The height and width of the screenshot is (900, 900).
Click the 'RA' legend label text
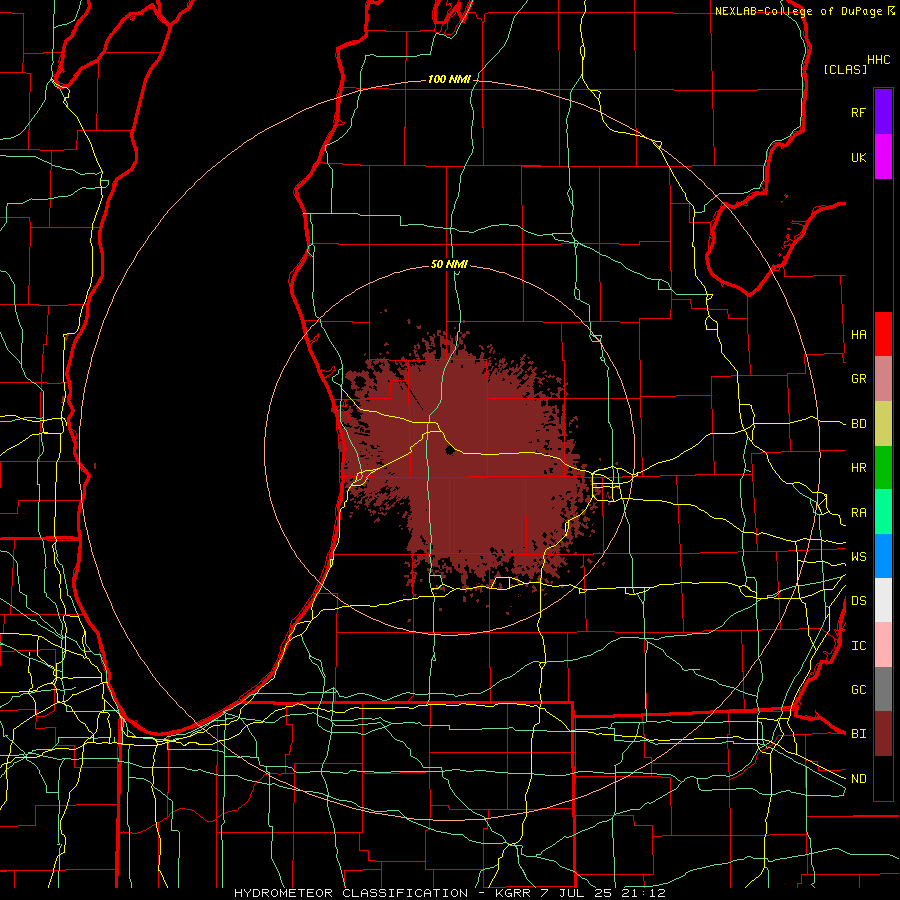(858, 512)
